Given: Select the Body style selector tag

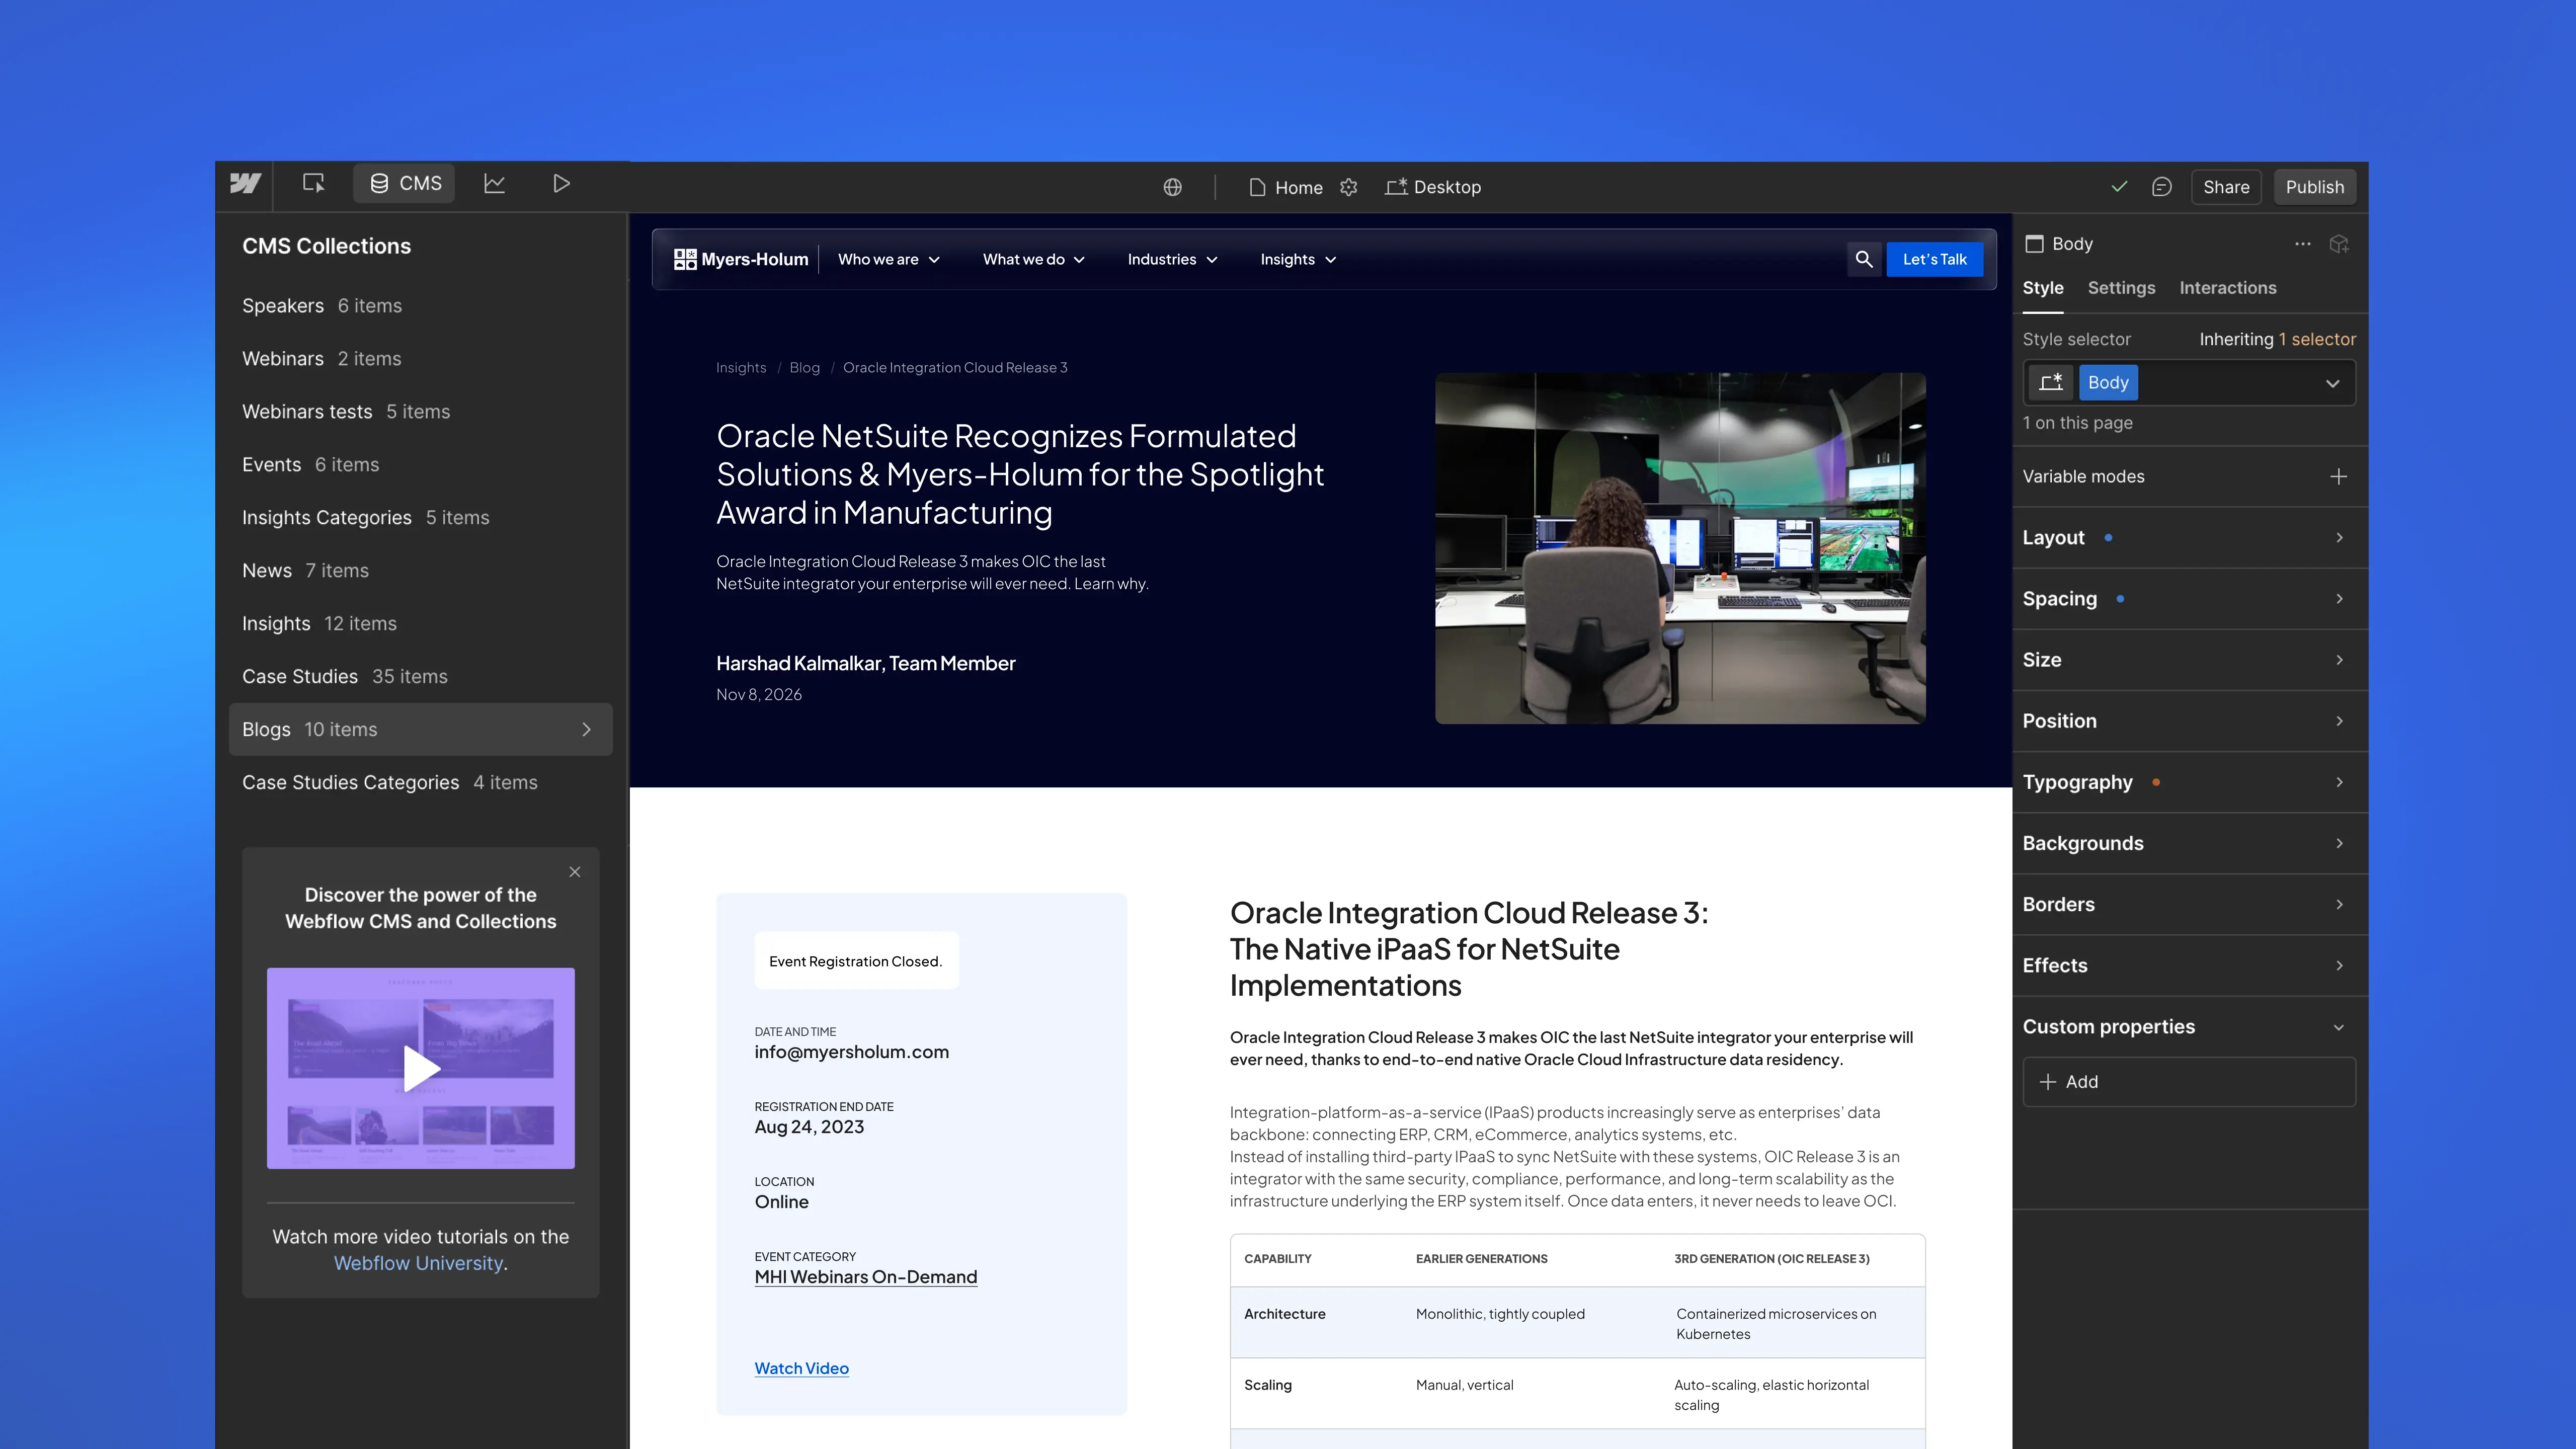Looking at the screenshot, I should coord(2108,383).
